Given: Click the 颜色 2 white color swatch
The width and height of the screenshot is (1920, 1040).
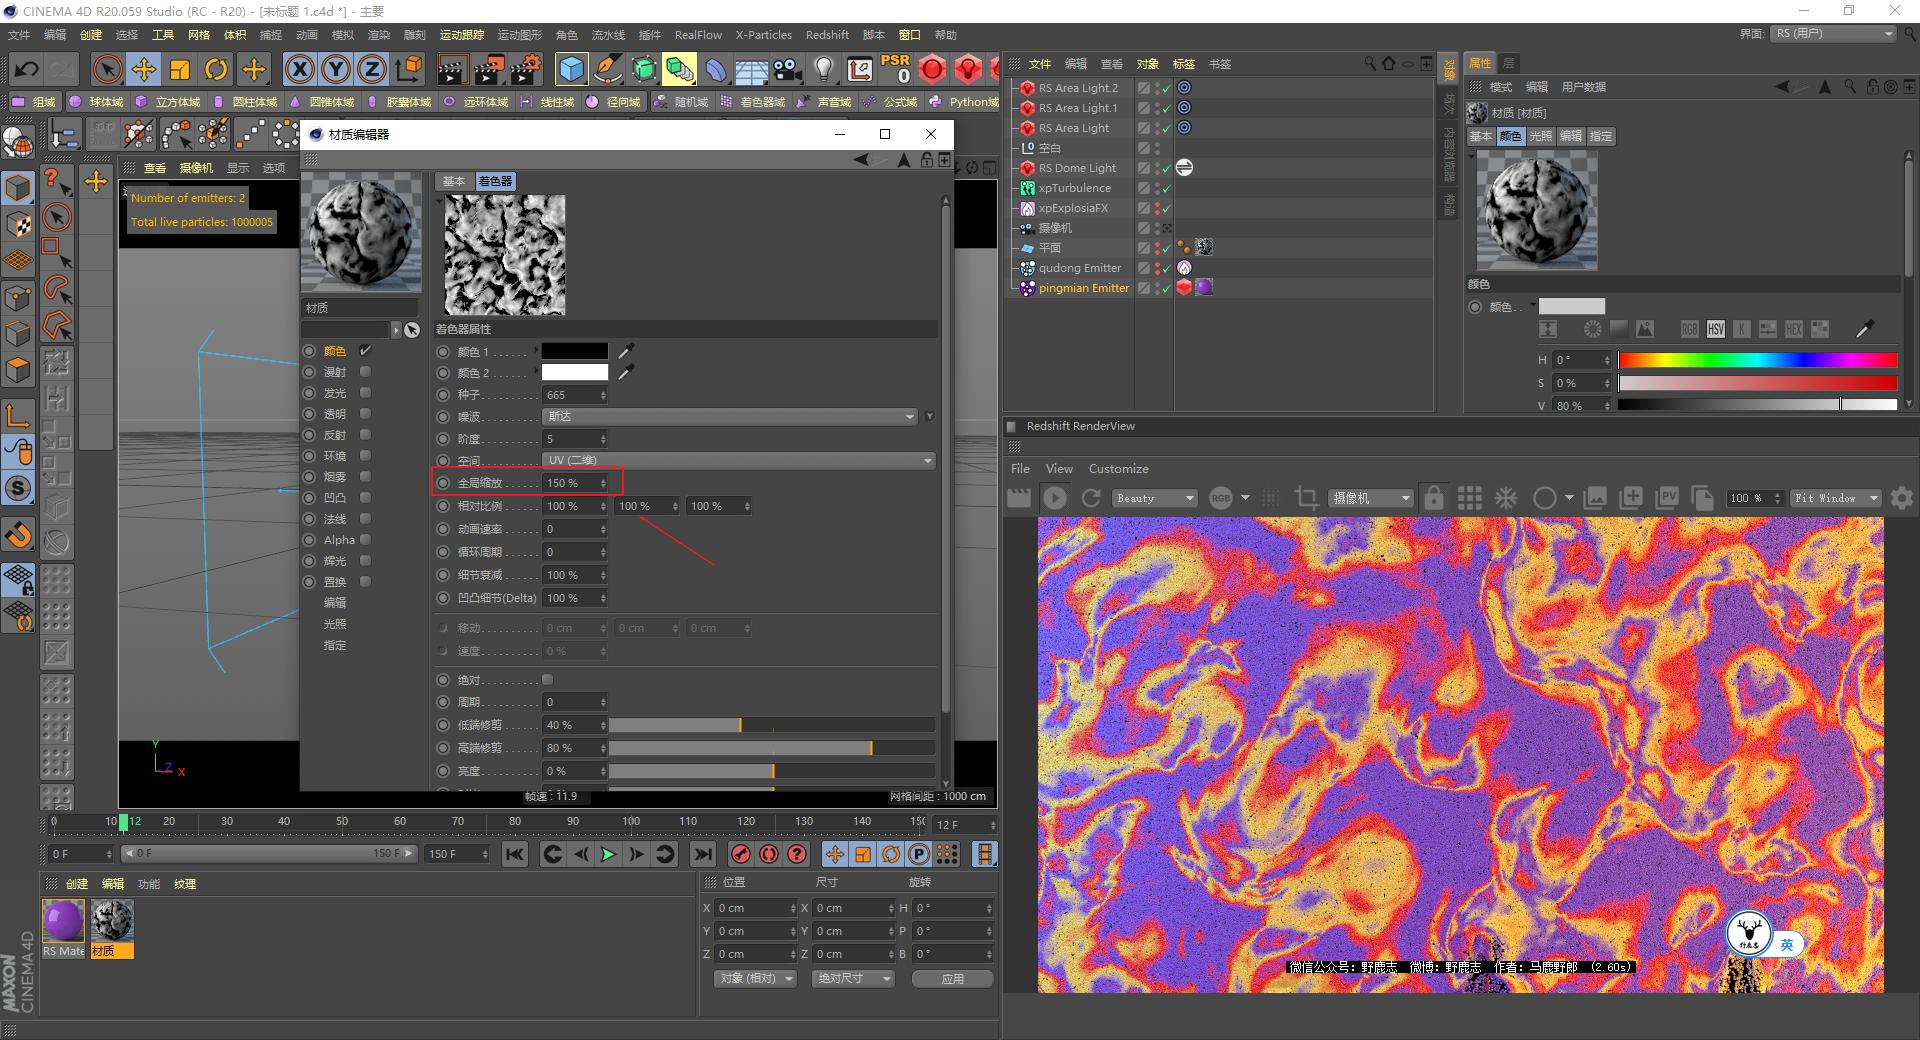Looking at the screenshot, I should click(575, 372).
